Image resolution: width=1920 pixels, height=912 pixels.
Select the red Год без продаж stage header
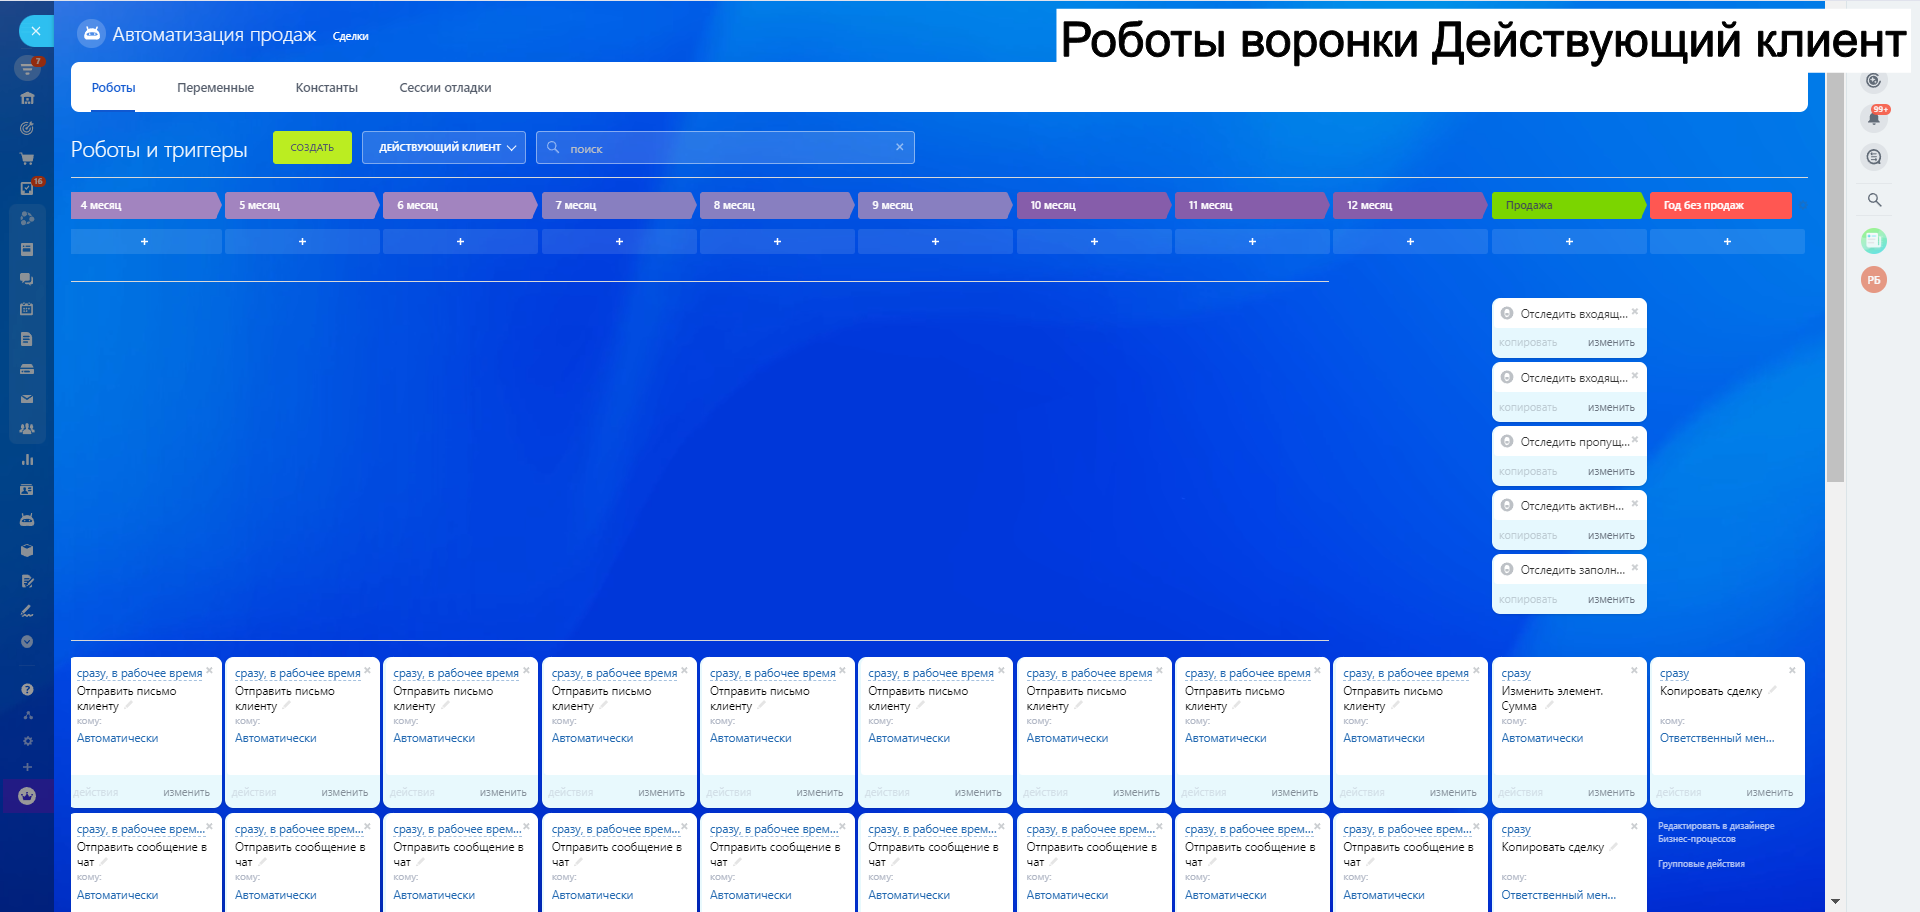point(1721,205)
